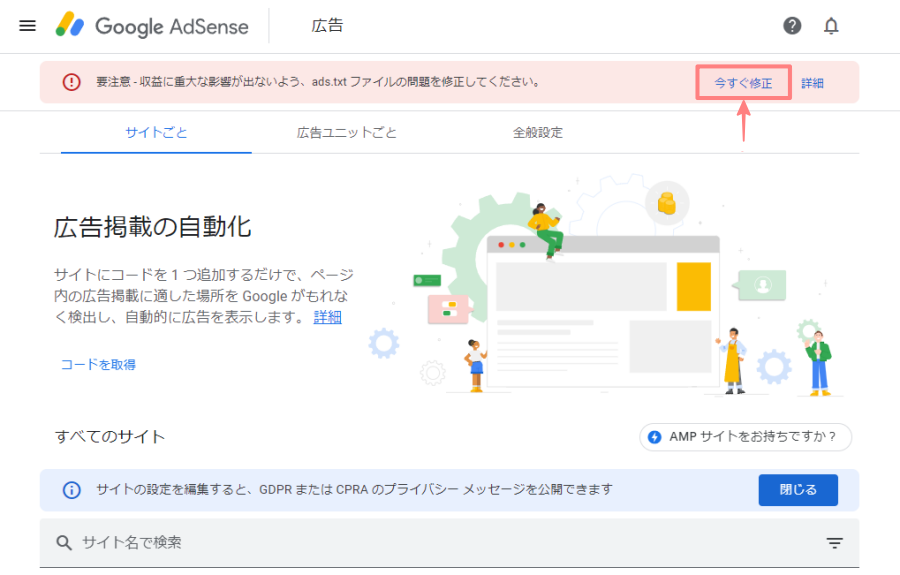Click the すべてのサイト heading
This screenshot has width=900, height=575.
[110, 437]
